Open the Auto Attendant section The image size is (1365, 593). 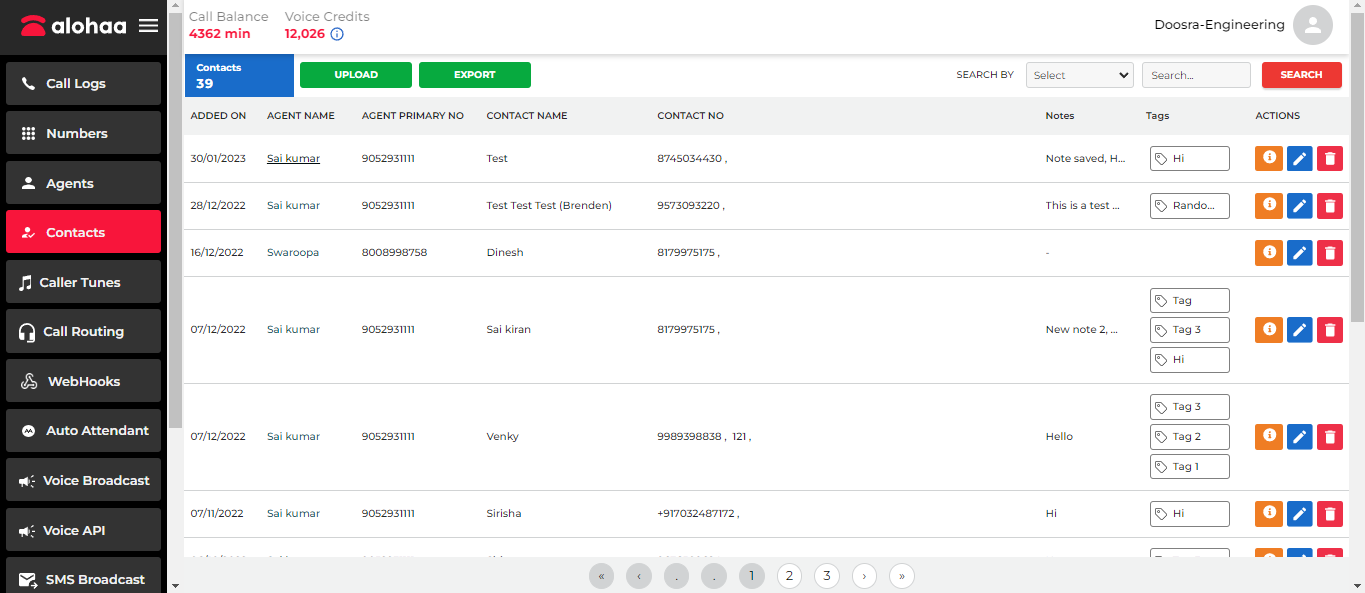tap(83, 430)
